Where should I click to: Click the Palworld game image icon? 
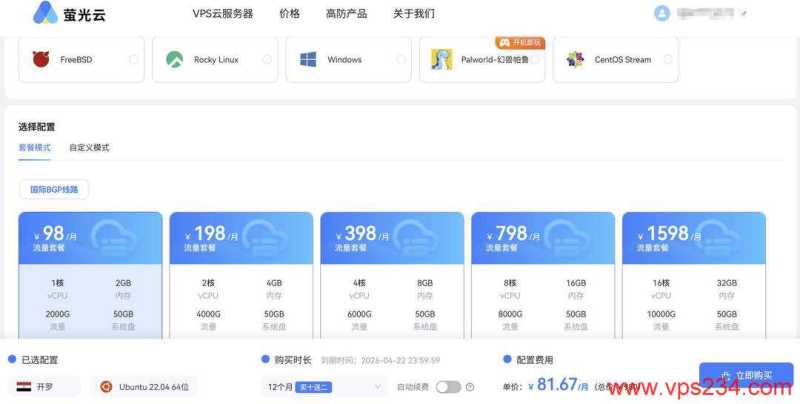point(441,60)
